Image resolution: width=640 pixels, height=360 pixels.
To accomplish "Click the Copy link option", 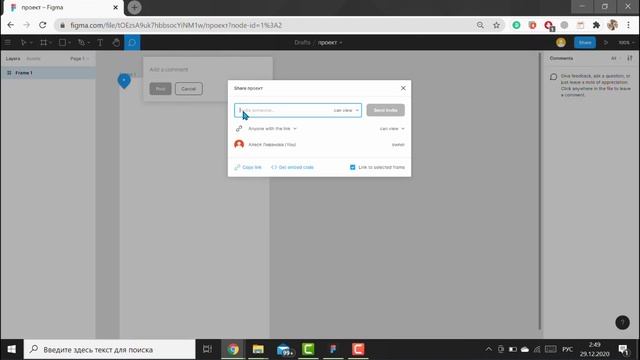I will [x=248, y=167].
